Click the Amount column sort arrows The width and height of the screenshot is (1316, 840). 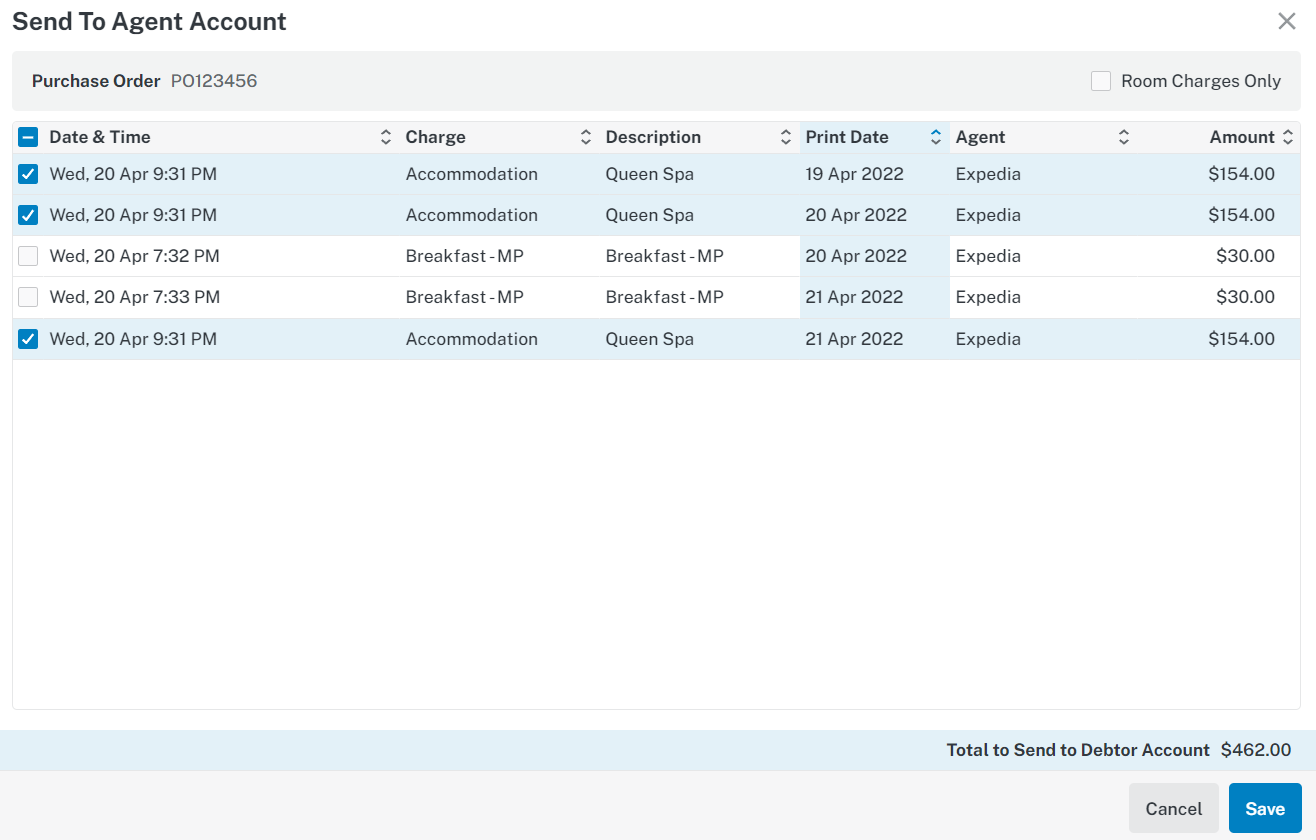(1288, 138)
